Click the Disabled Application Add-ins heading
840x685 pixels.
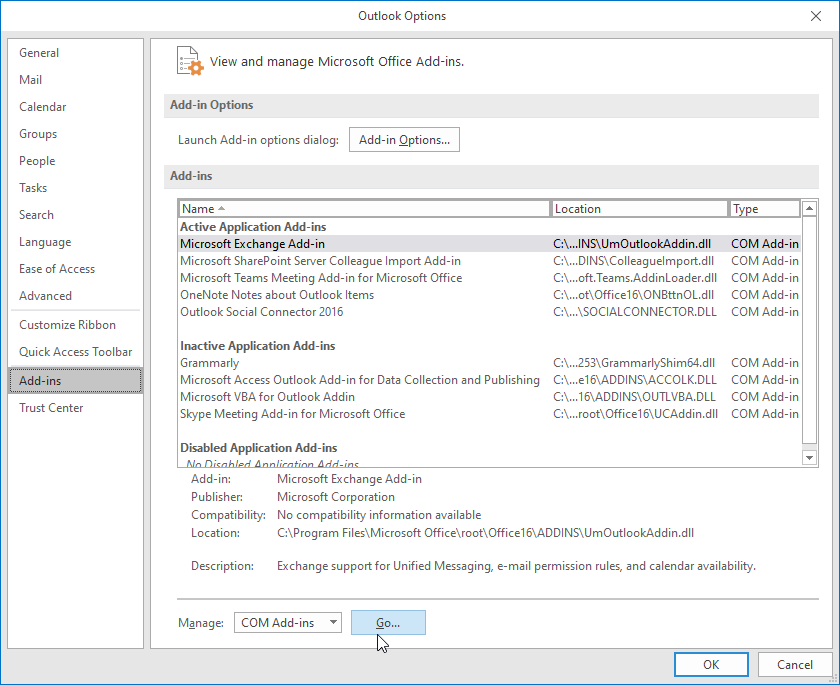coord(259,448)
